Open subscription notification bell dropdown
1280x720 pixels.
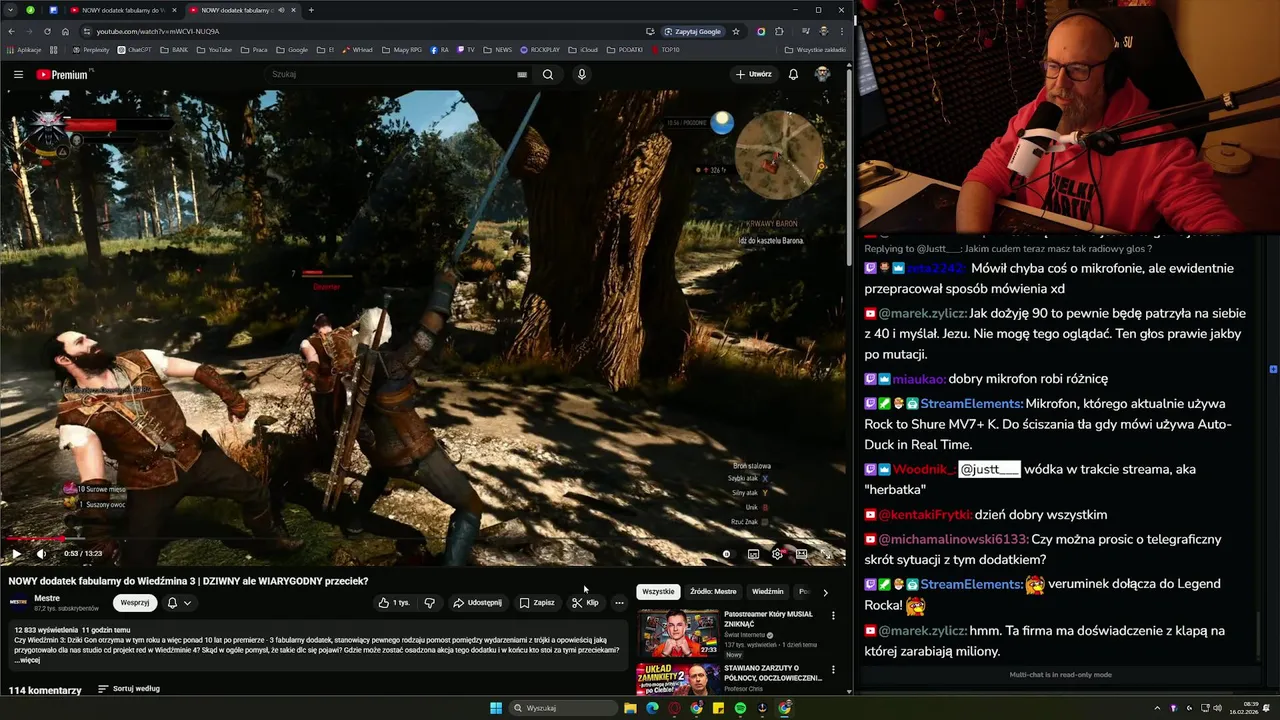pos(179,603)
